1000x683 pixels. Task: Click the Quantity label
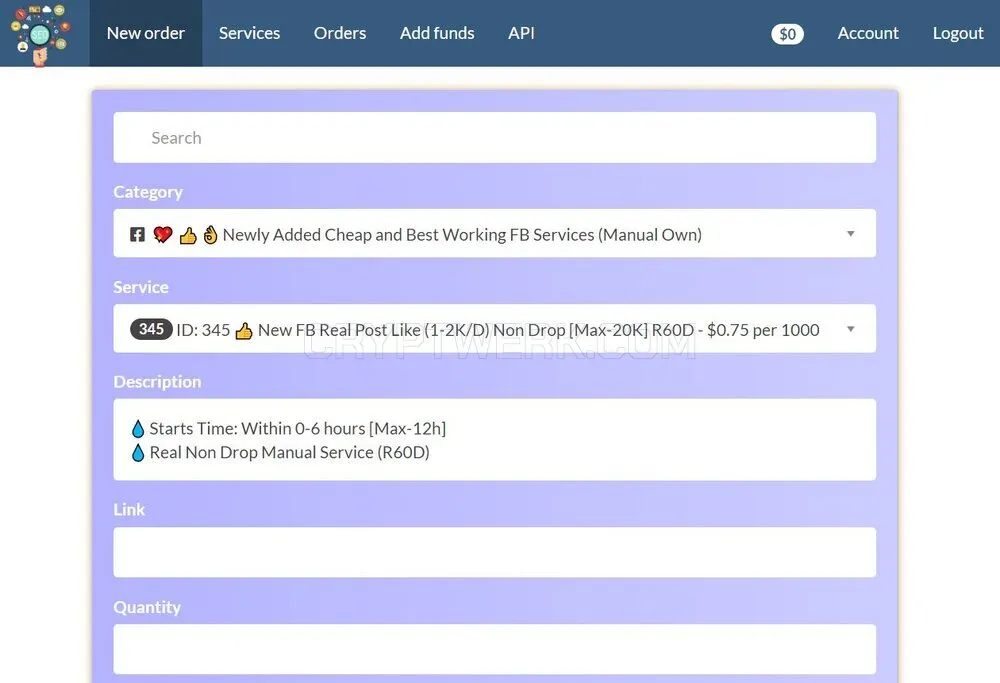[x=147, y=607]
